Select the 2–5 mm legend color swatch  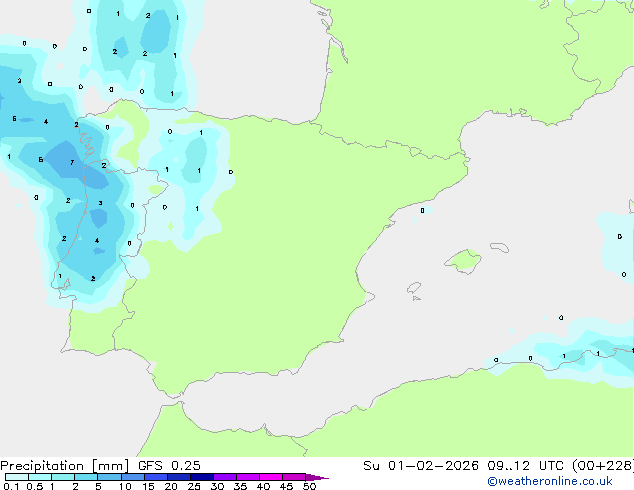point(86,477)
